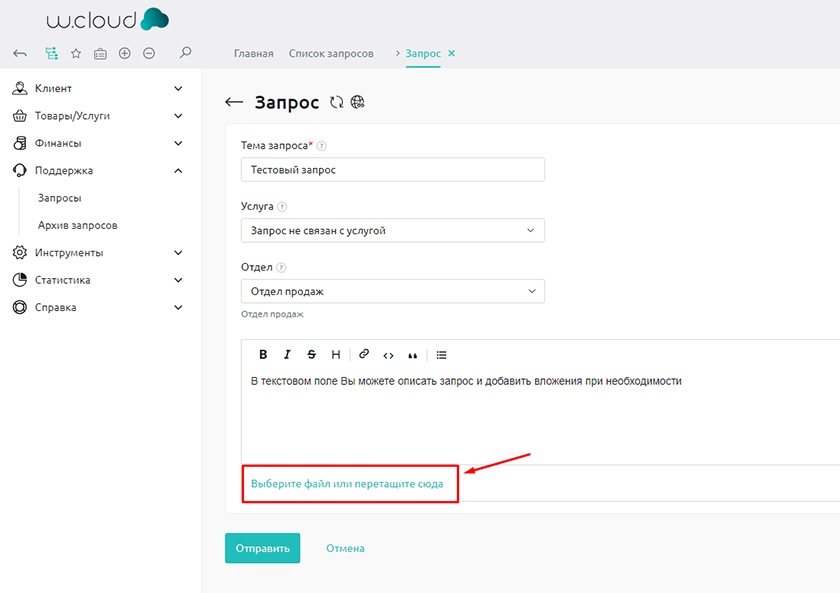Click the help icon next to Тема запроса
The image size is (840, 593).
click(322, 146)
